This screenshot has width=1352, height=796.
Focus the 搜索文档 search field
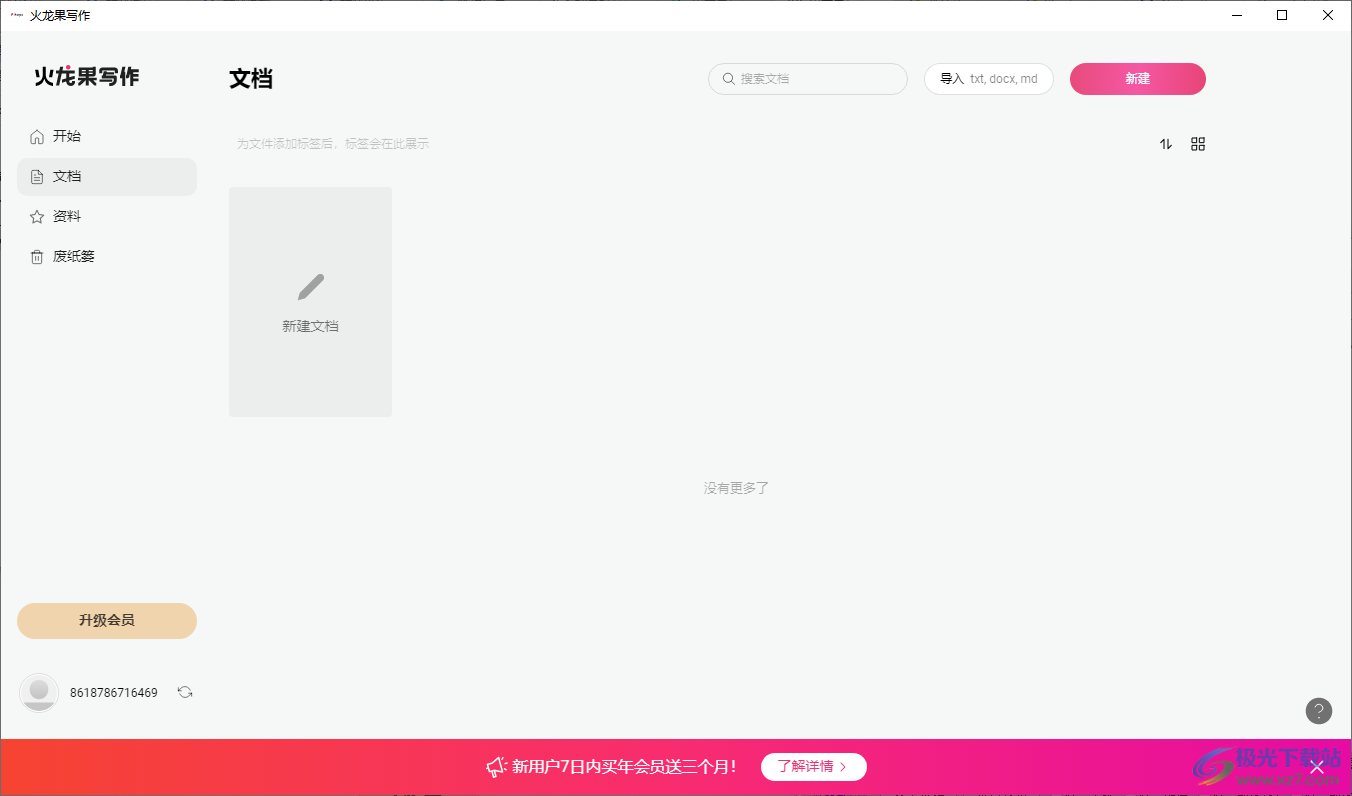point(808,79)
